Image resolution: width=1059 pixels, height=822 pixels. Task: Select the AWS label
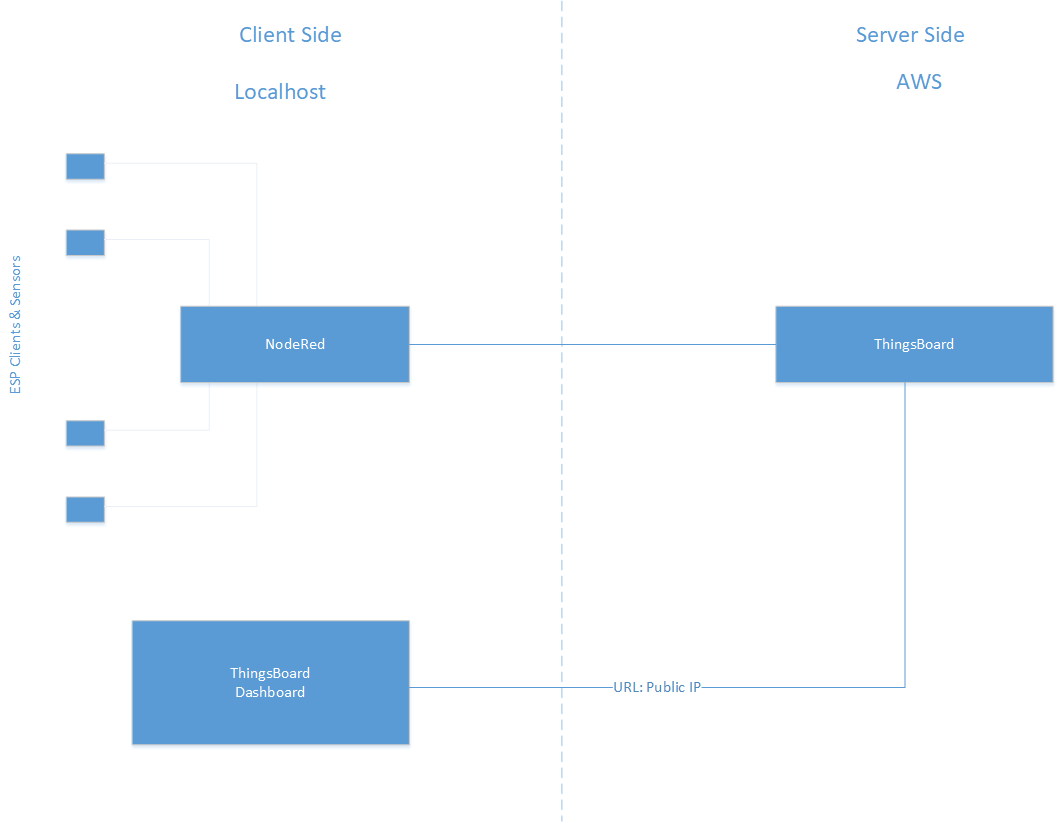[919, 82]
